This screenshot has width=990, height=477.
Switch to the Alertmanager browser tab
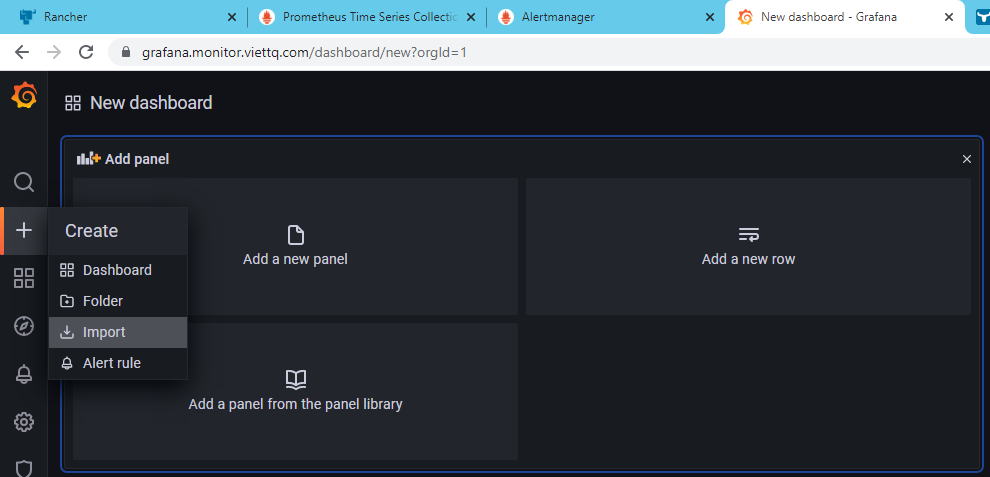[605, 17]
